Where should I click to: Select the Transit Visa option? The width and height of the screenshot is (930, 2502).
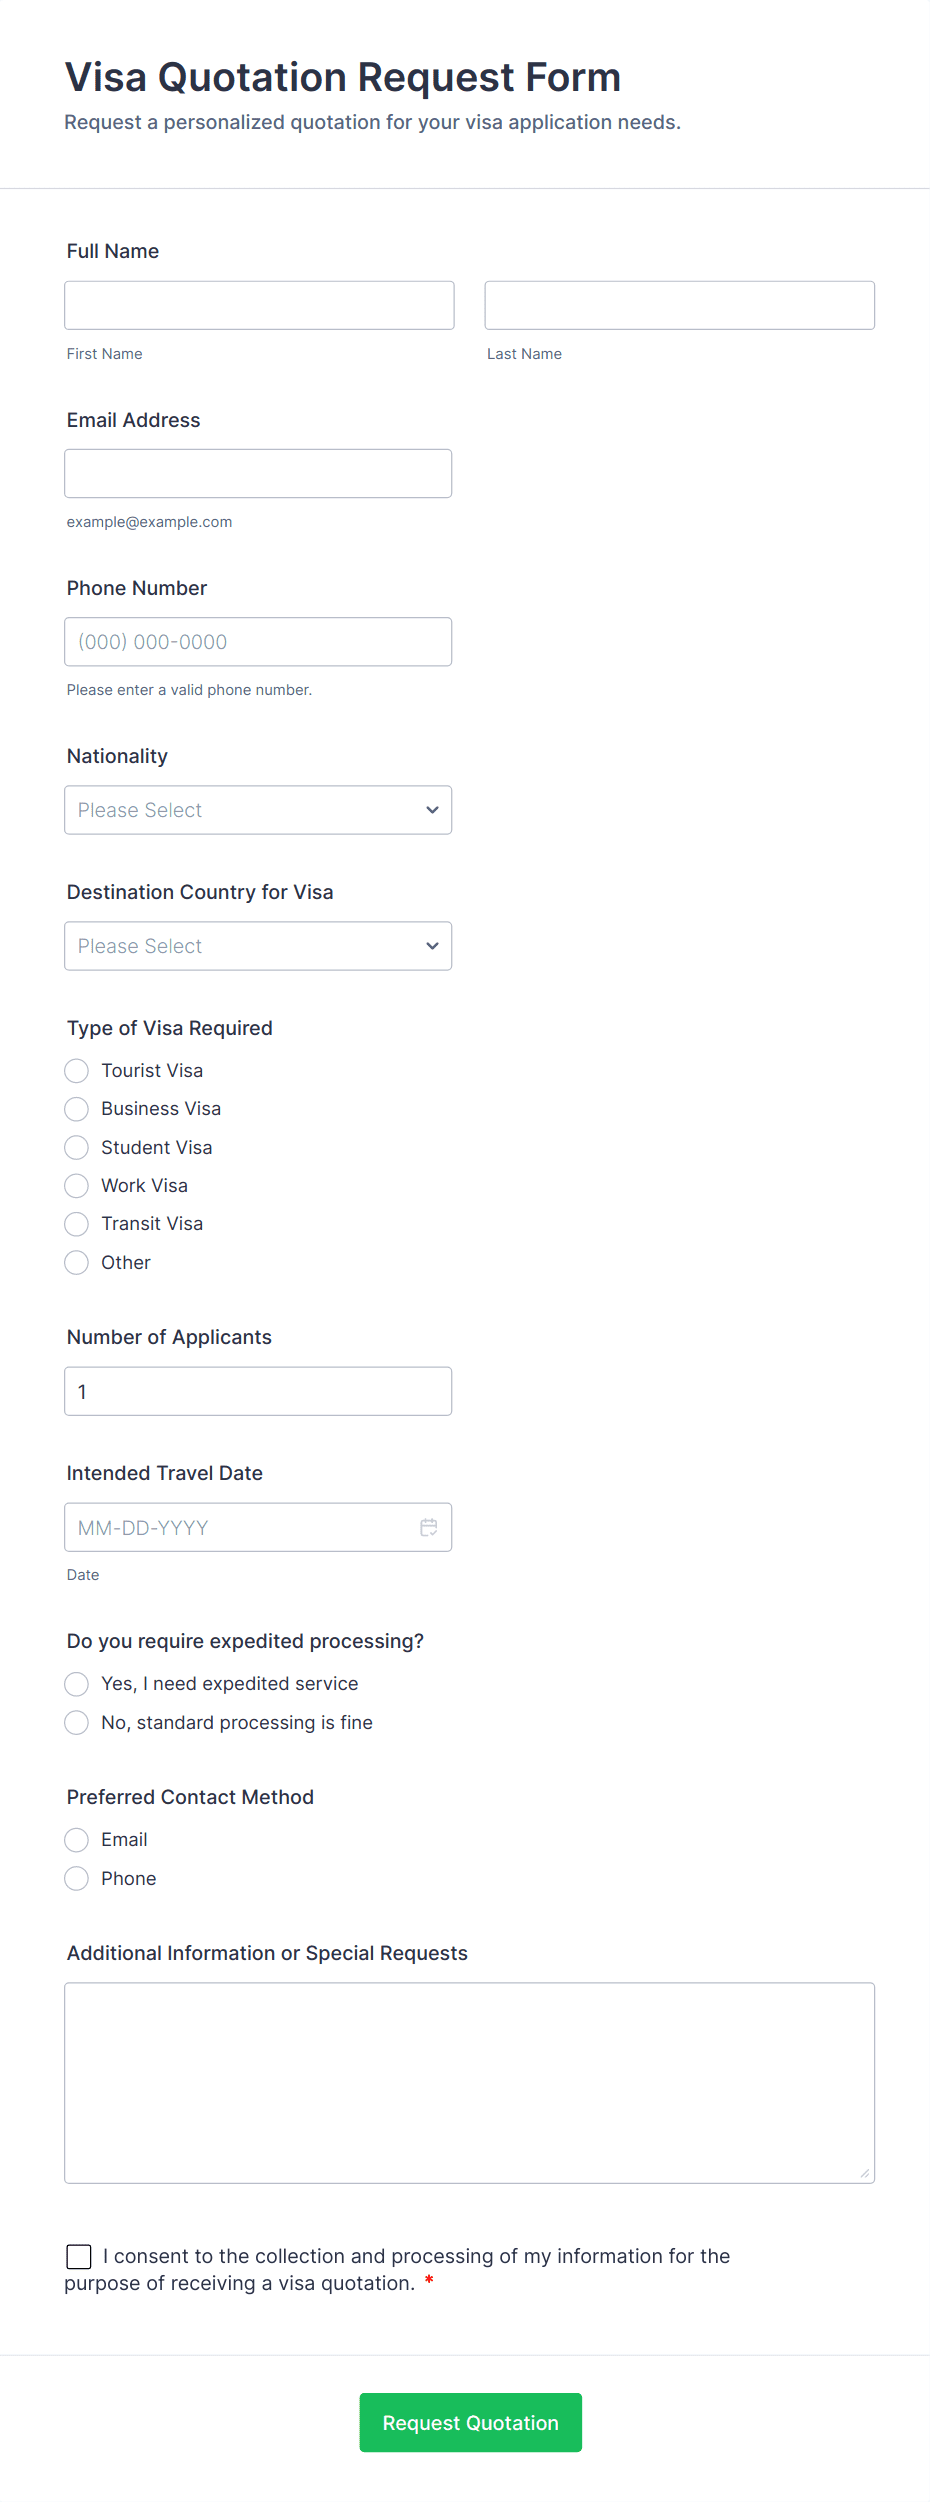[x=77, y=1224]
